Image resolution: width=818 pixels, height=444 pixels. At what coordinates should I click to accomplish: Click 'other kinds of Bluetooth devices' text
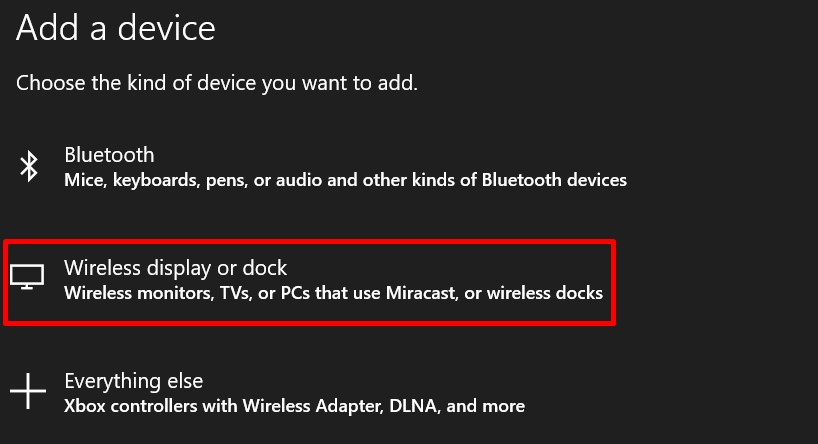518,181
